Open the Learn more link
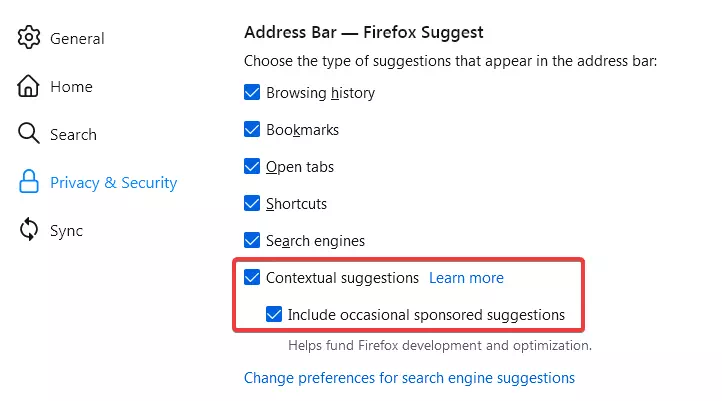The image size is (722, 401). [466, 278]
